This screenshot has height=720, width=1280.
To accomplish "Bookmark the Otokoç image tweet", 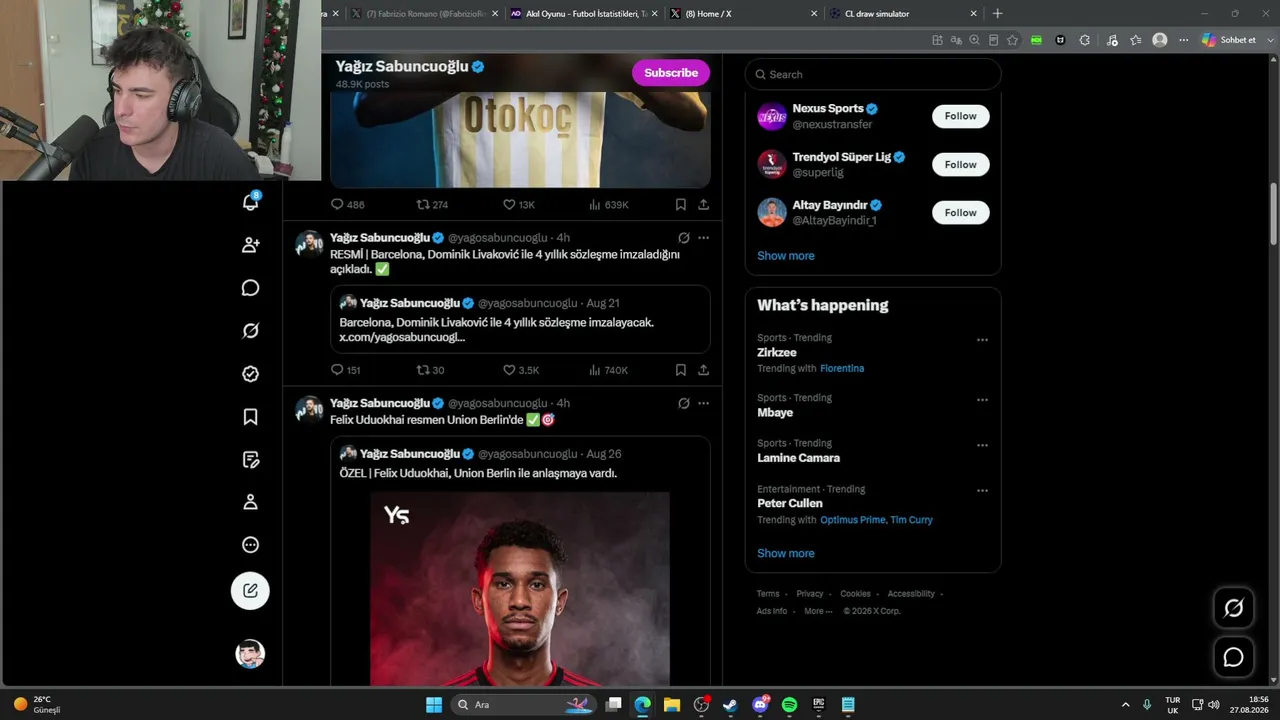I will coord(681,204).
